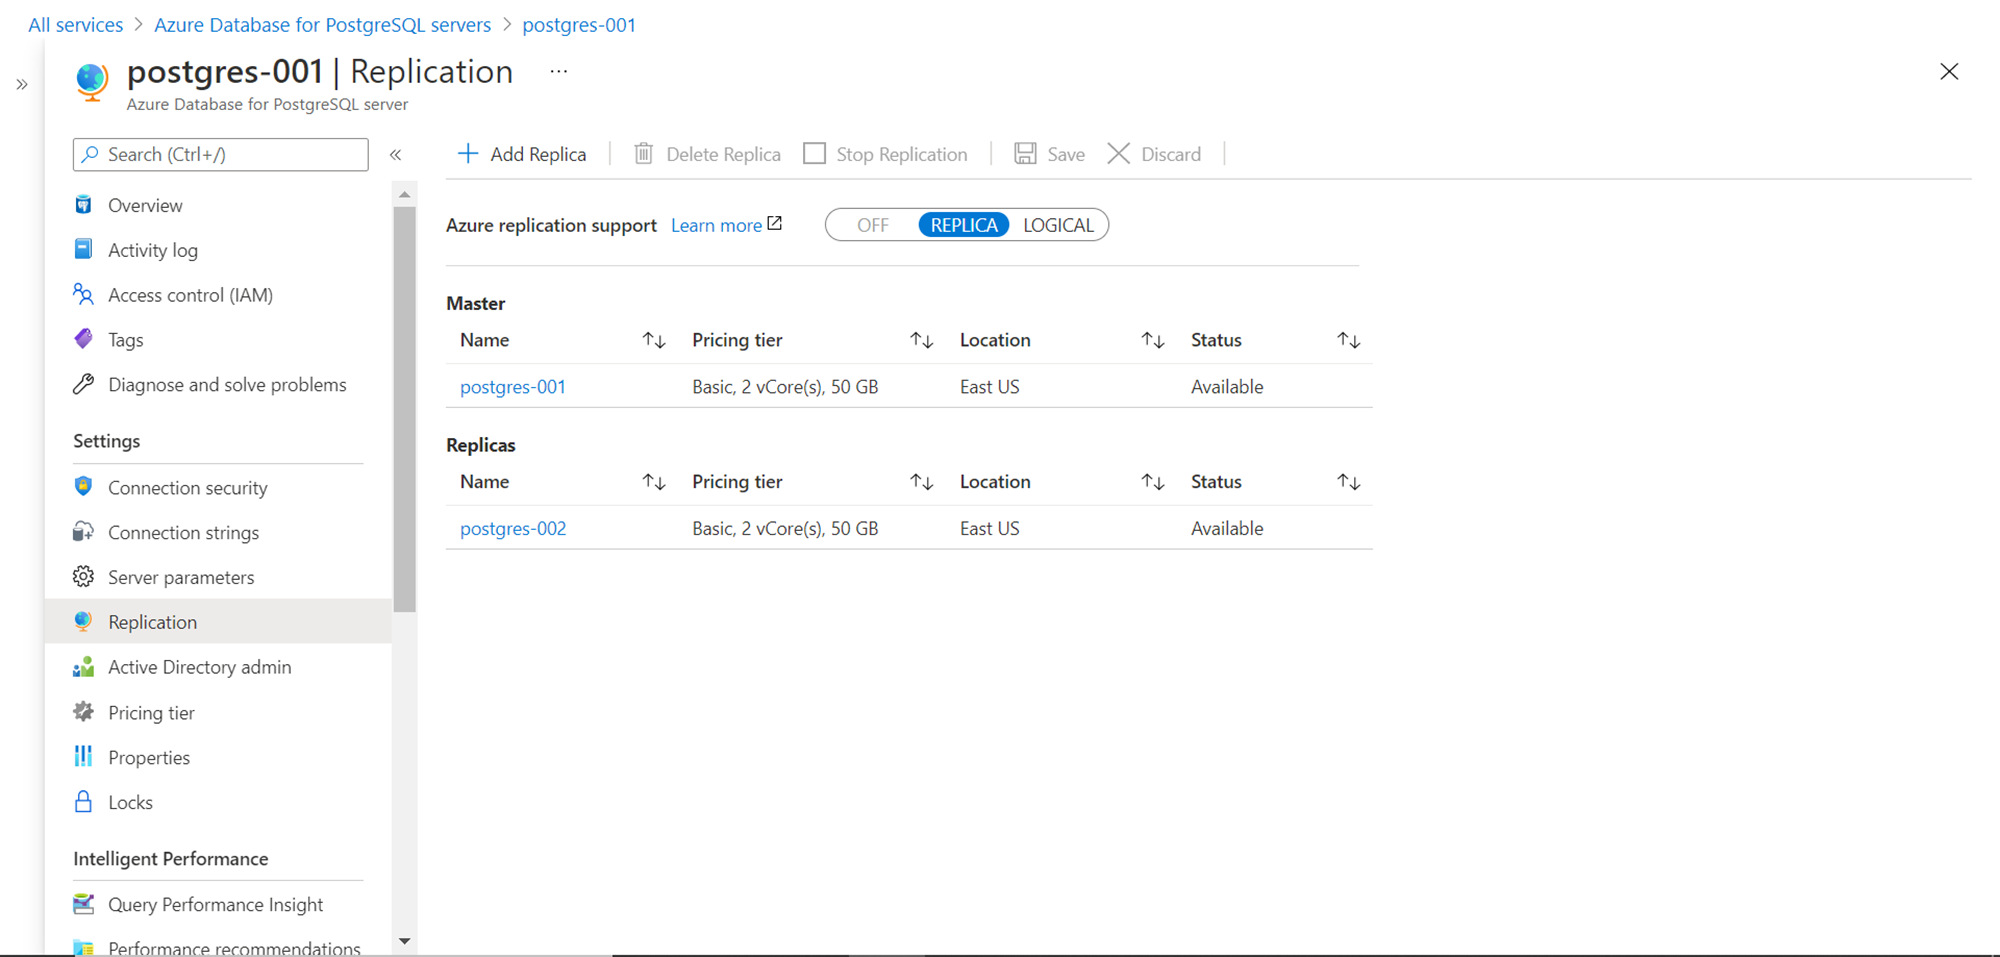Click the Delete Replica button label
2000x957 pixels.
[x=723, y=154]
